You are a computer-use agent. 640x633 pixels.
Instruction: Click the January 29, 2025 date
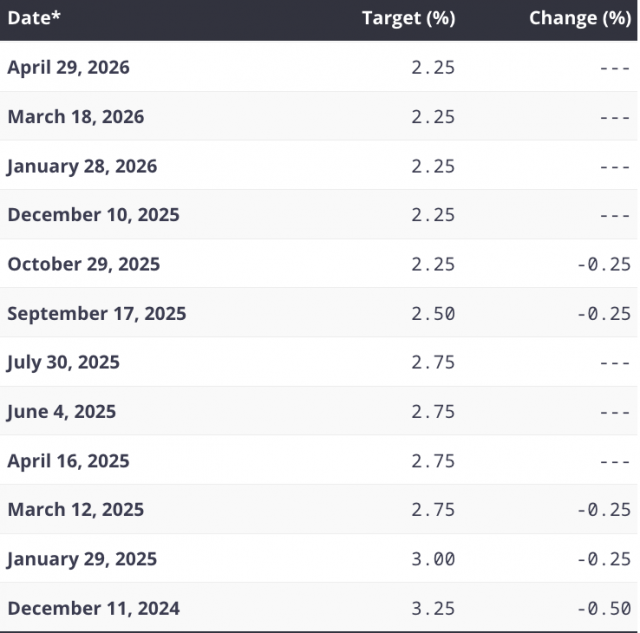point(82,559)
